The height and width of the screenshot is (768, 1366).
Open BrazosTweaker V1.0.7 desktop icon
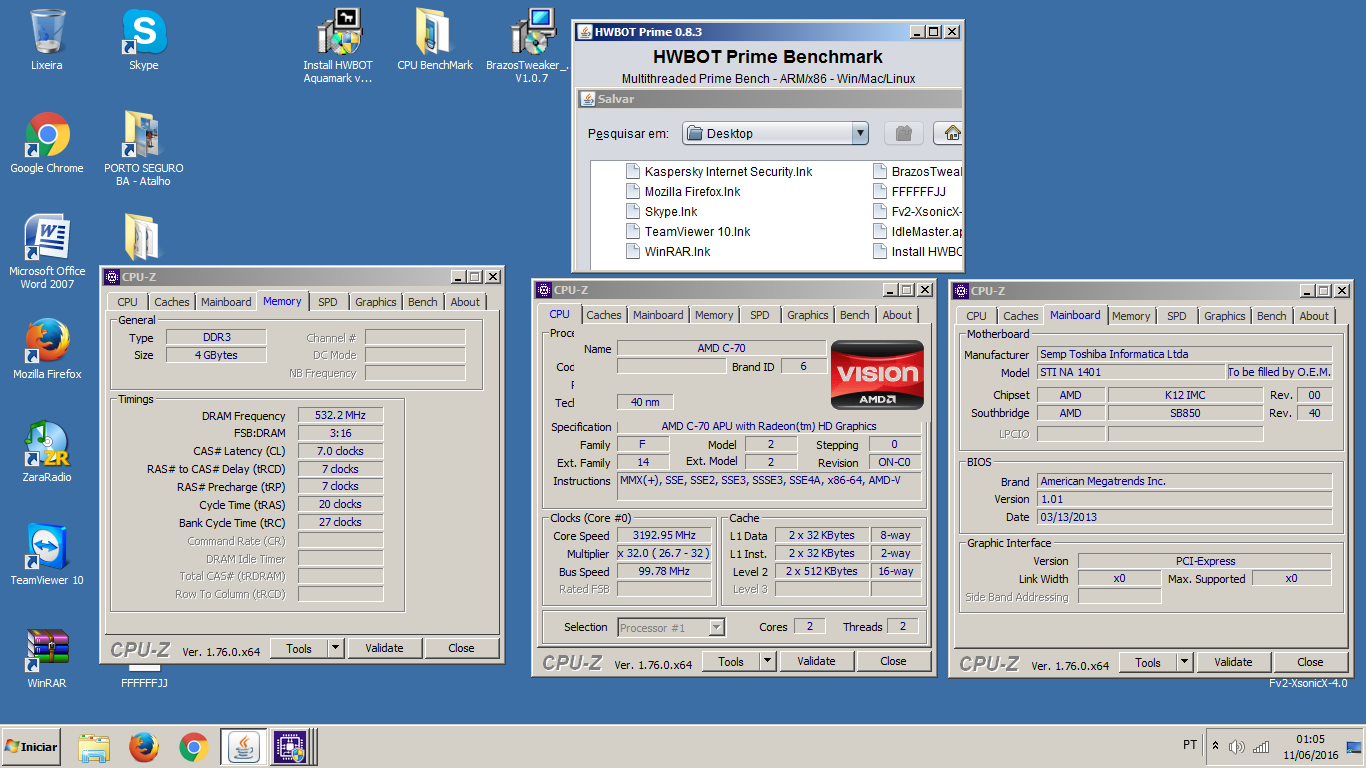click(x=532, y=45)
